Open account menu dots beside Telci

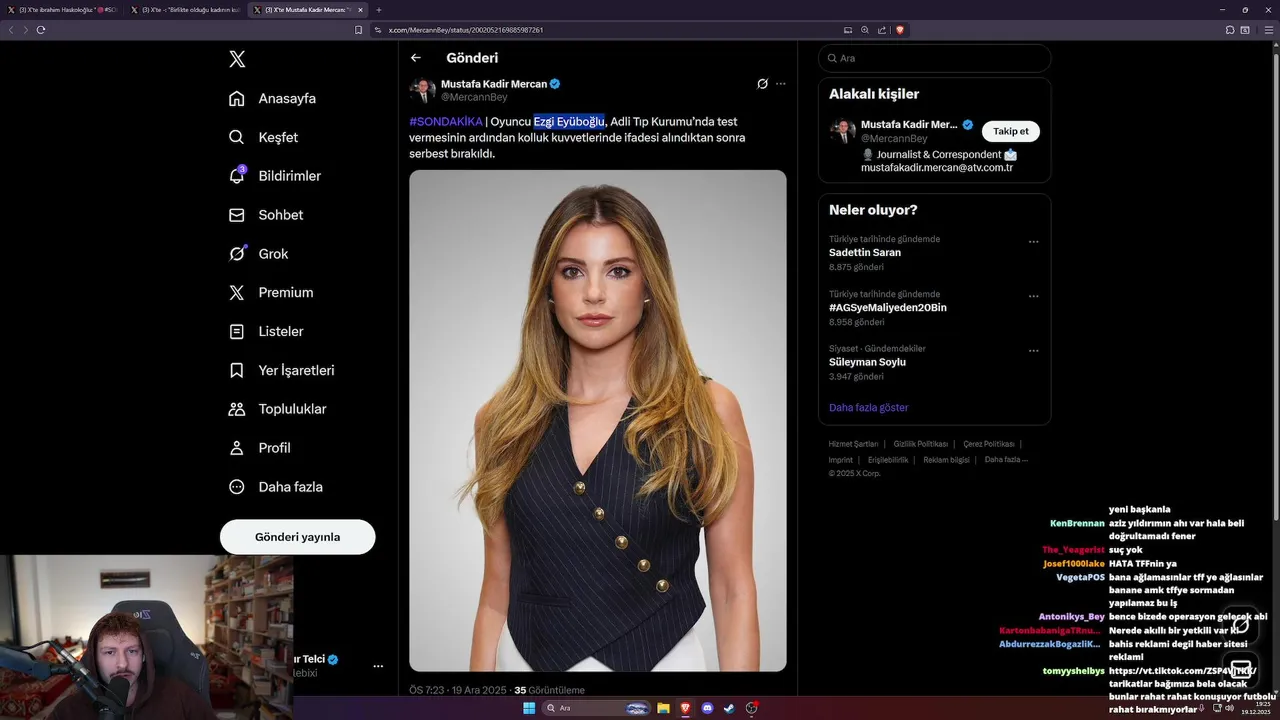(x=378, y=666)
